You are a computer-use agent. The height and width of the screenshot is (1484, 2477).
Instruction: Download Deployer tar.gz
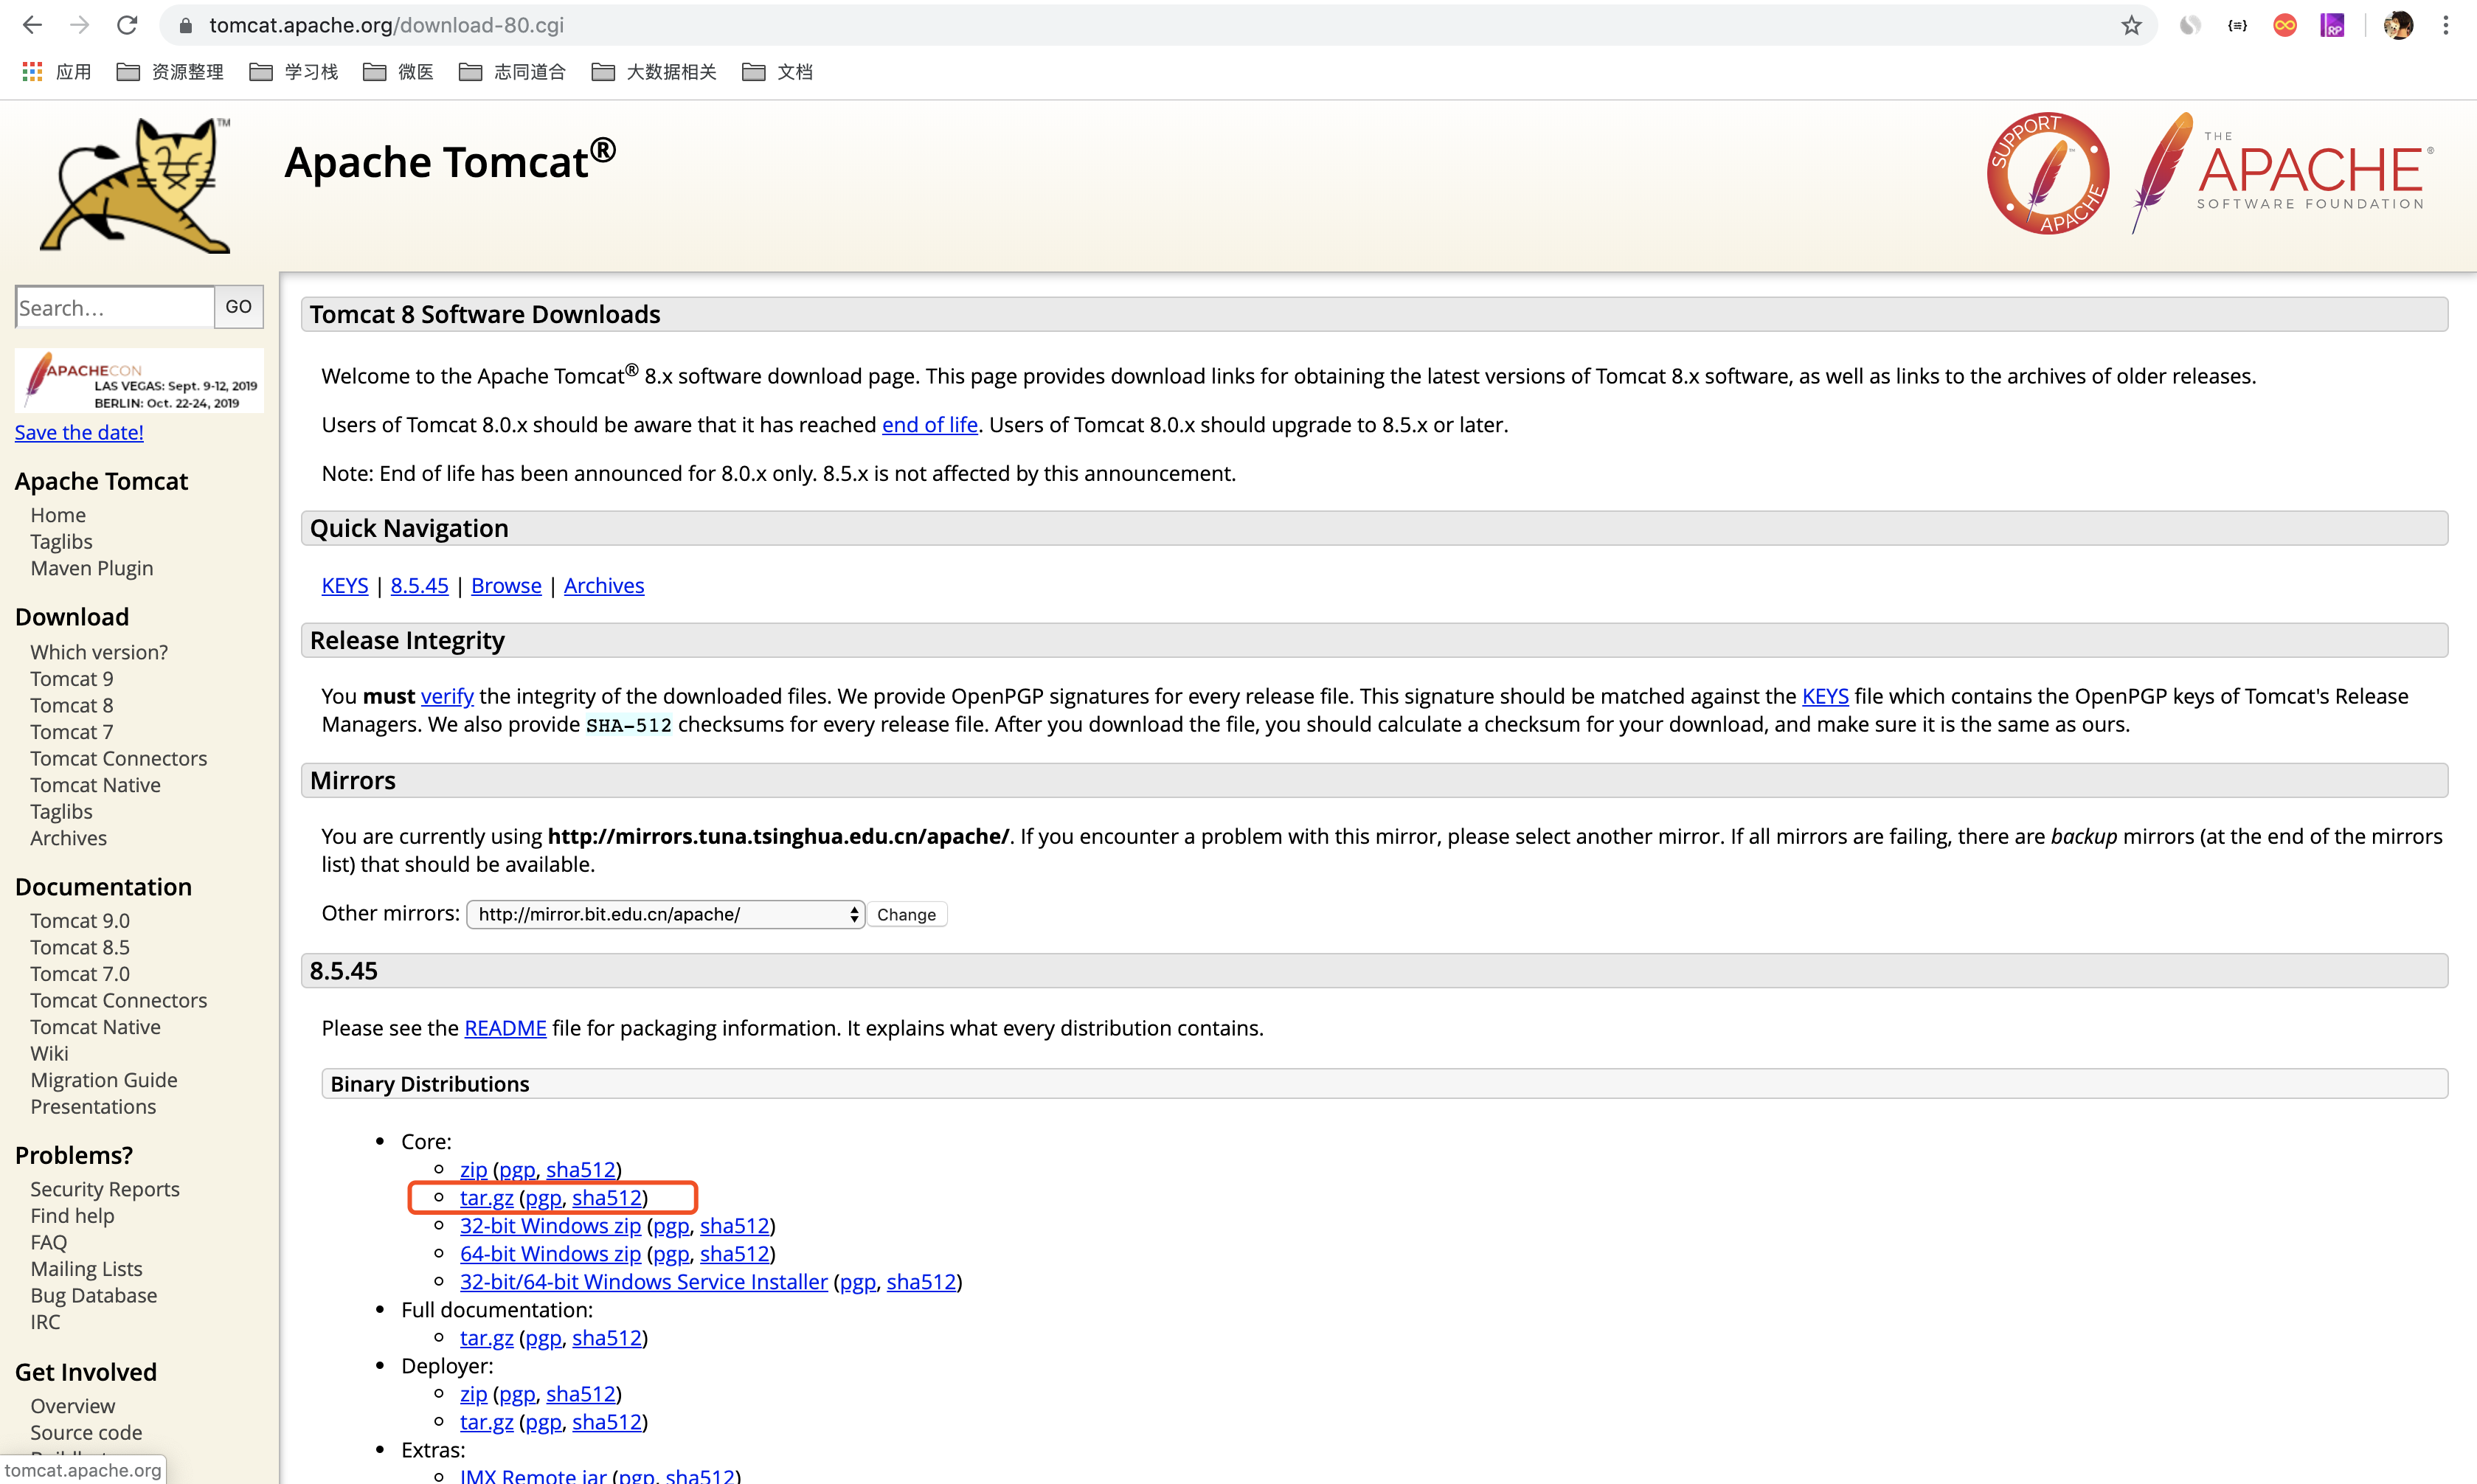point(486,1421)
